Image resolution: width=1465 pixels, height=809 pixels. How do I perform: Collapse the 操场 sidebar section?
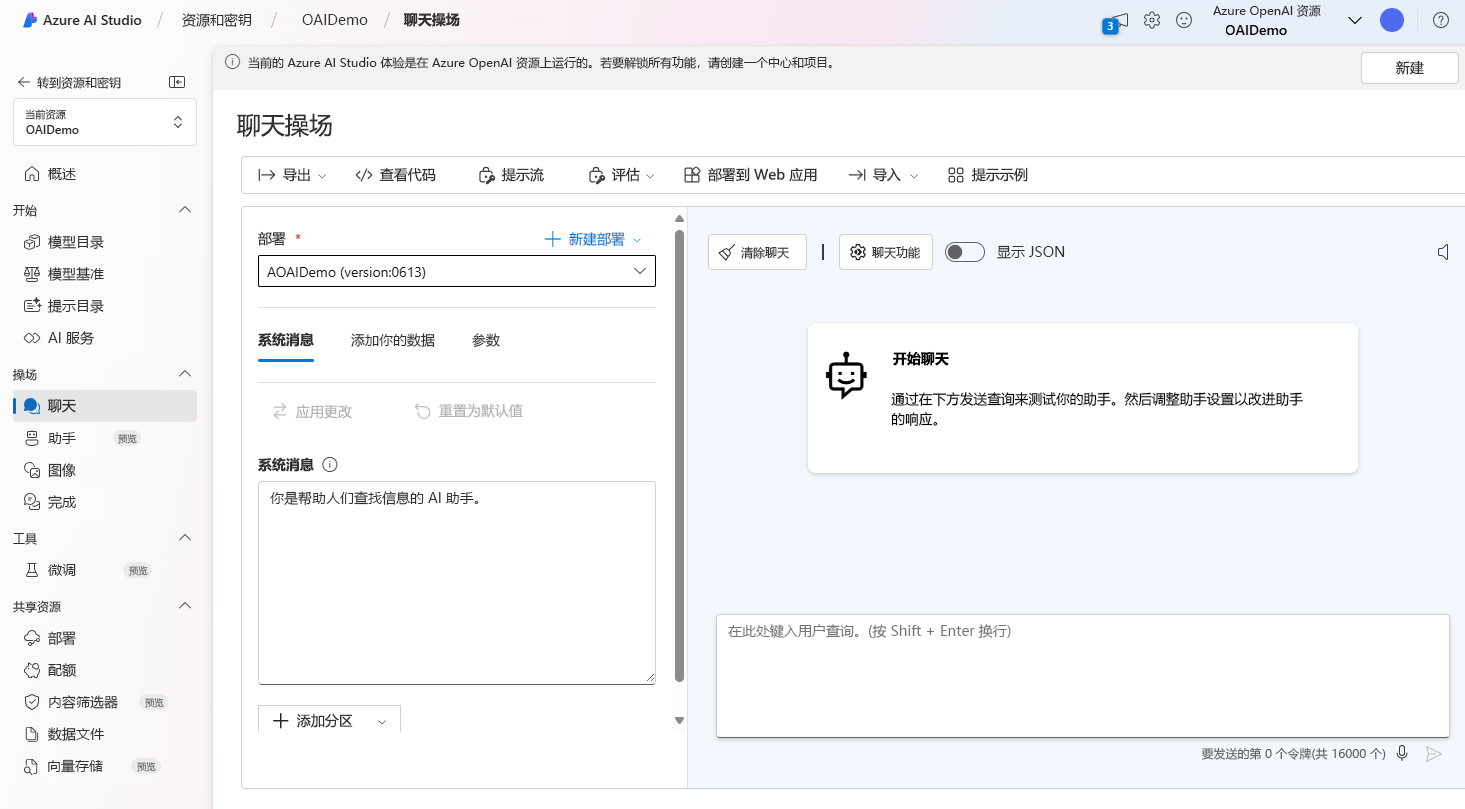[185, 374]
